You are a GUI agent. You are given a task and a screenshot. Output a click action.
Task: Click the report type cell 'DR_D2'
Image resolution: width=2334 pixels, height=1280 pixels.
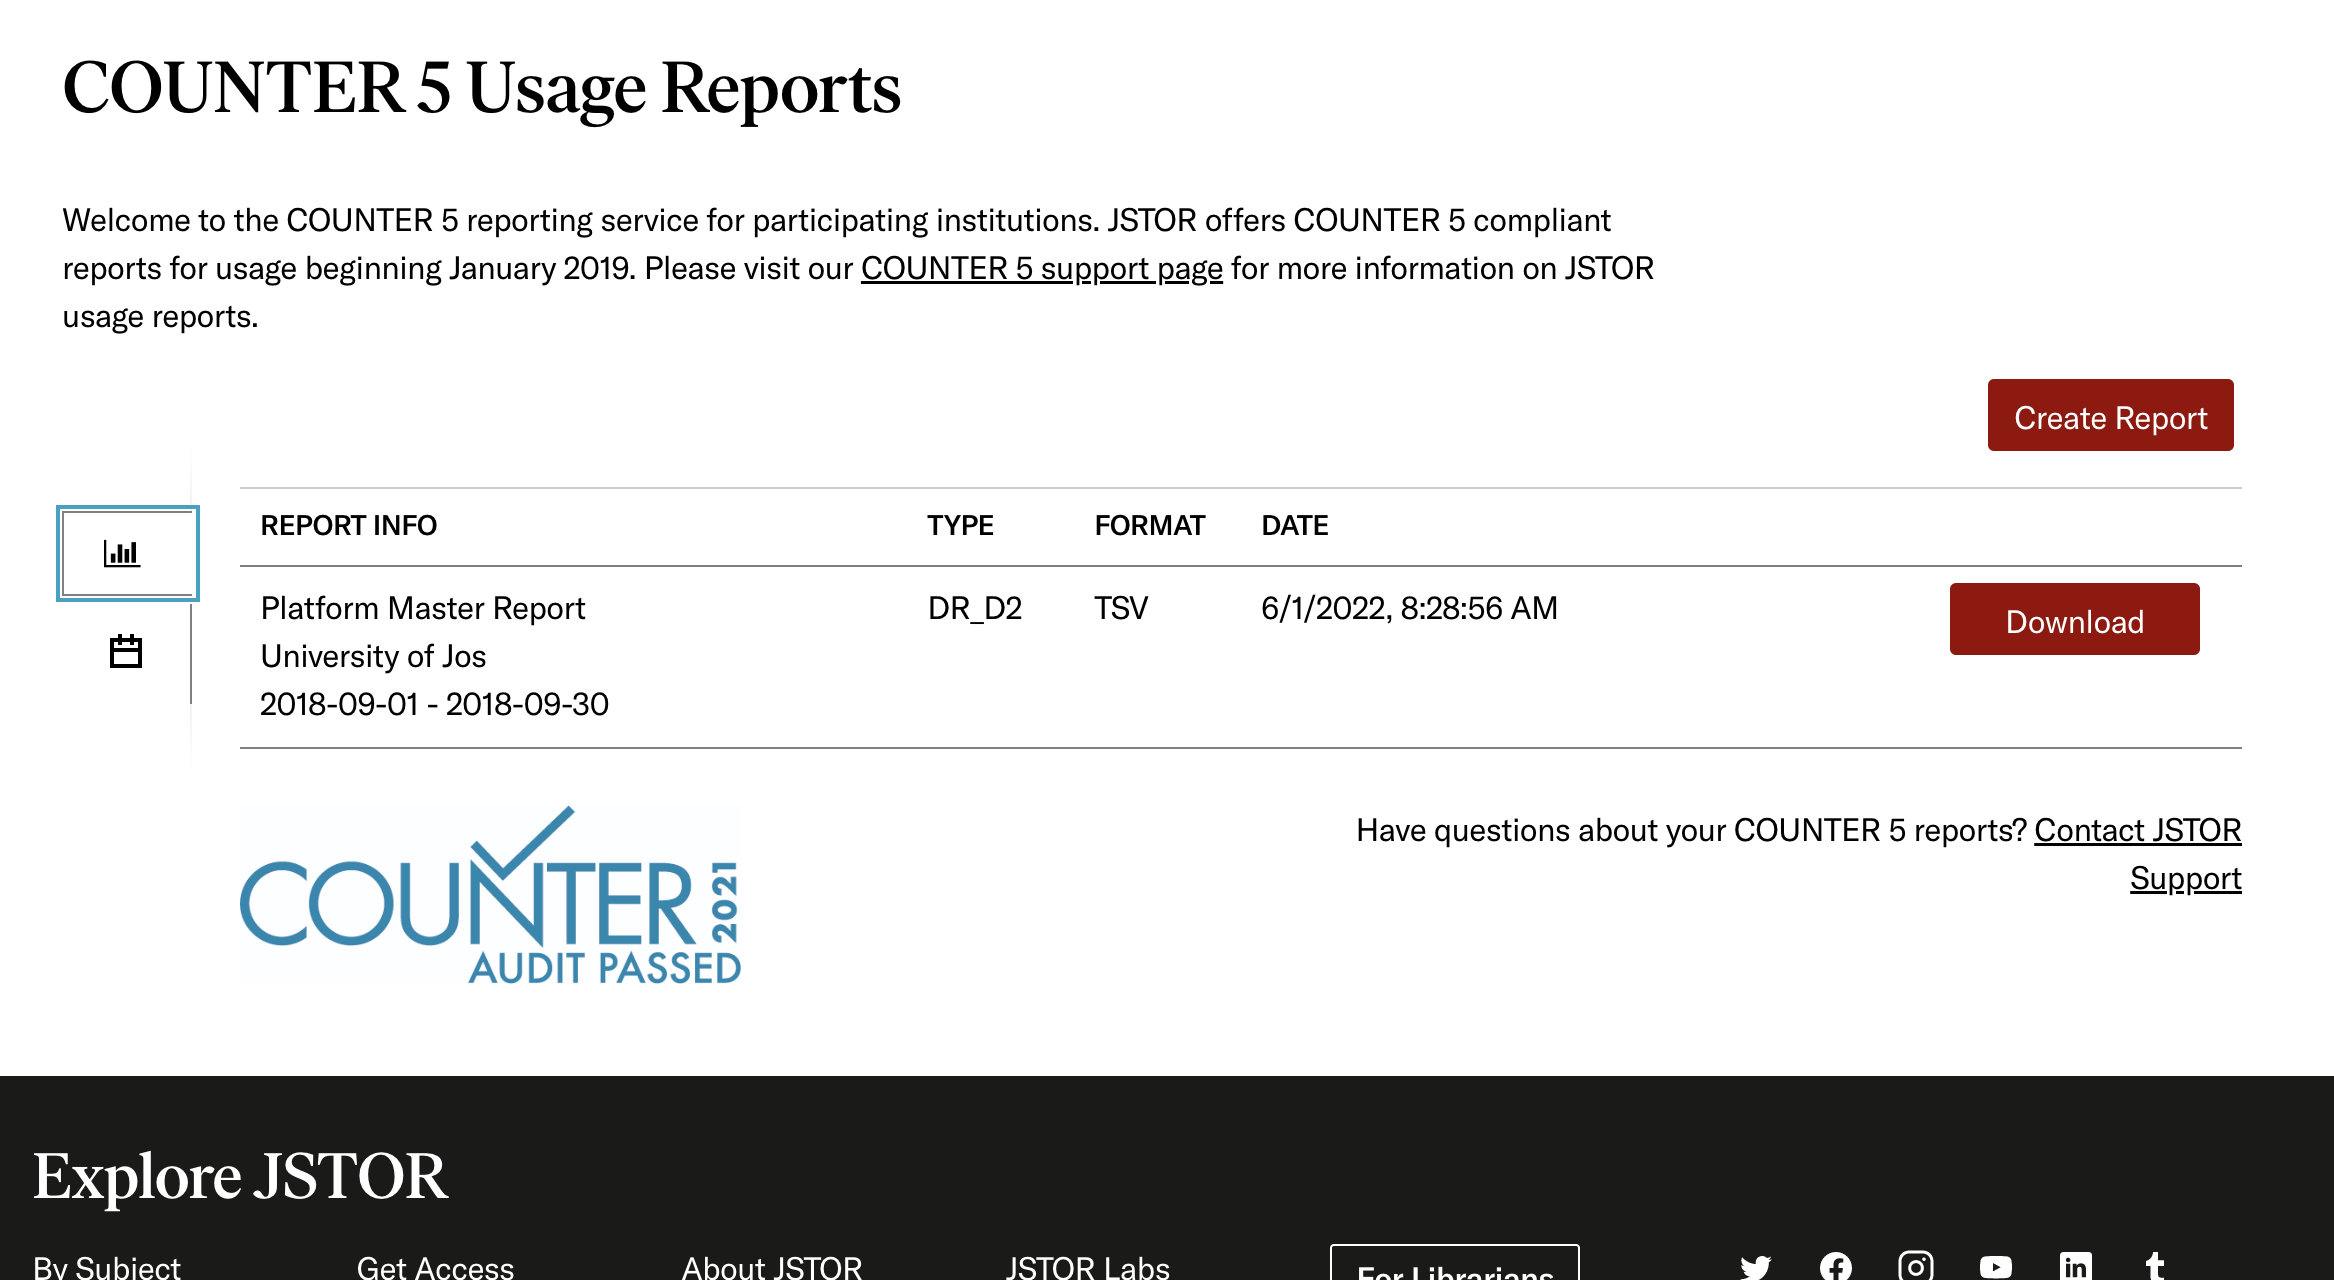pos(975,608)
